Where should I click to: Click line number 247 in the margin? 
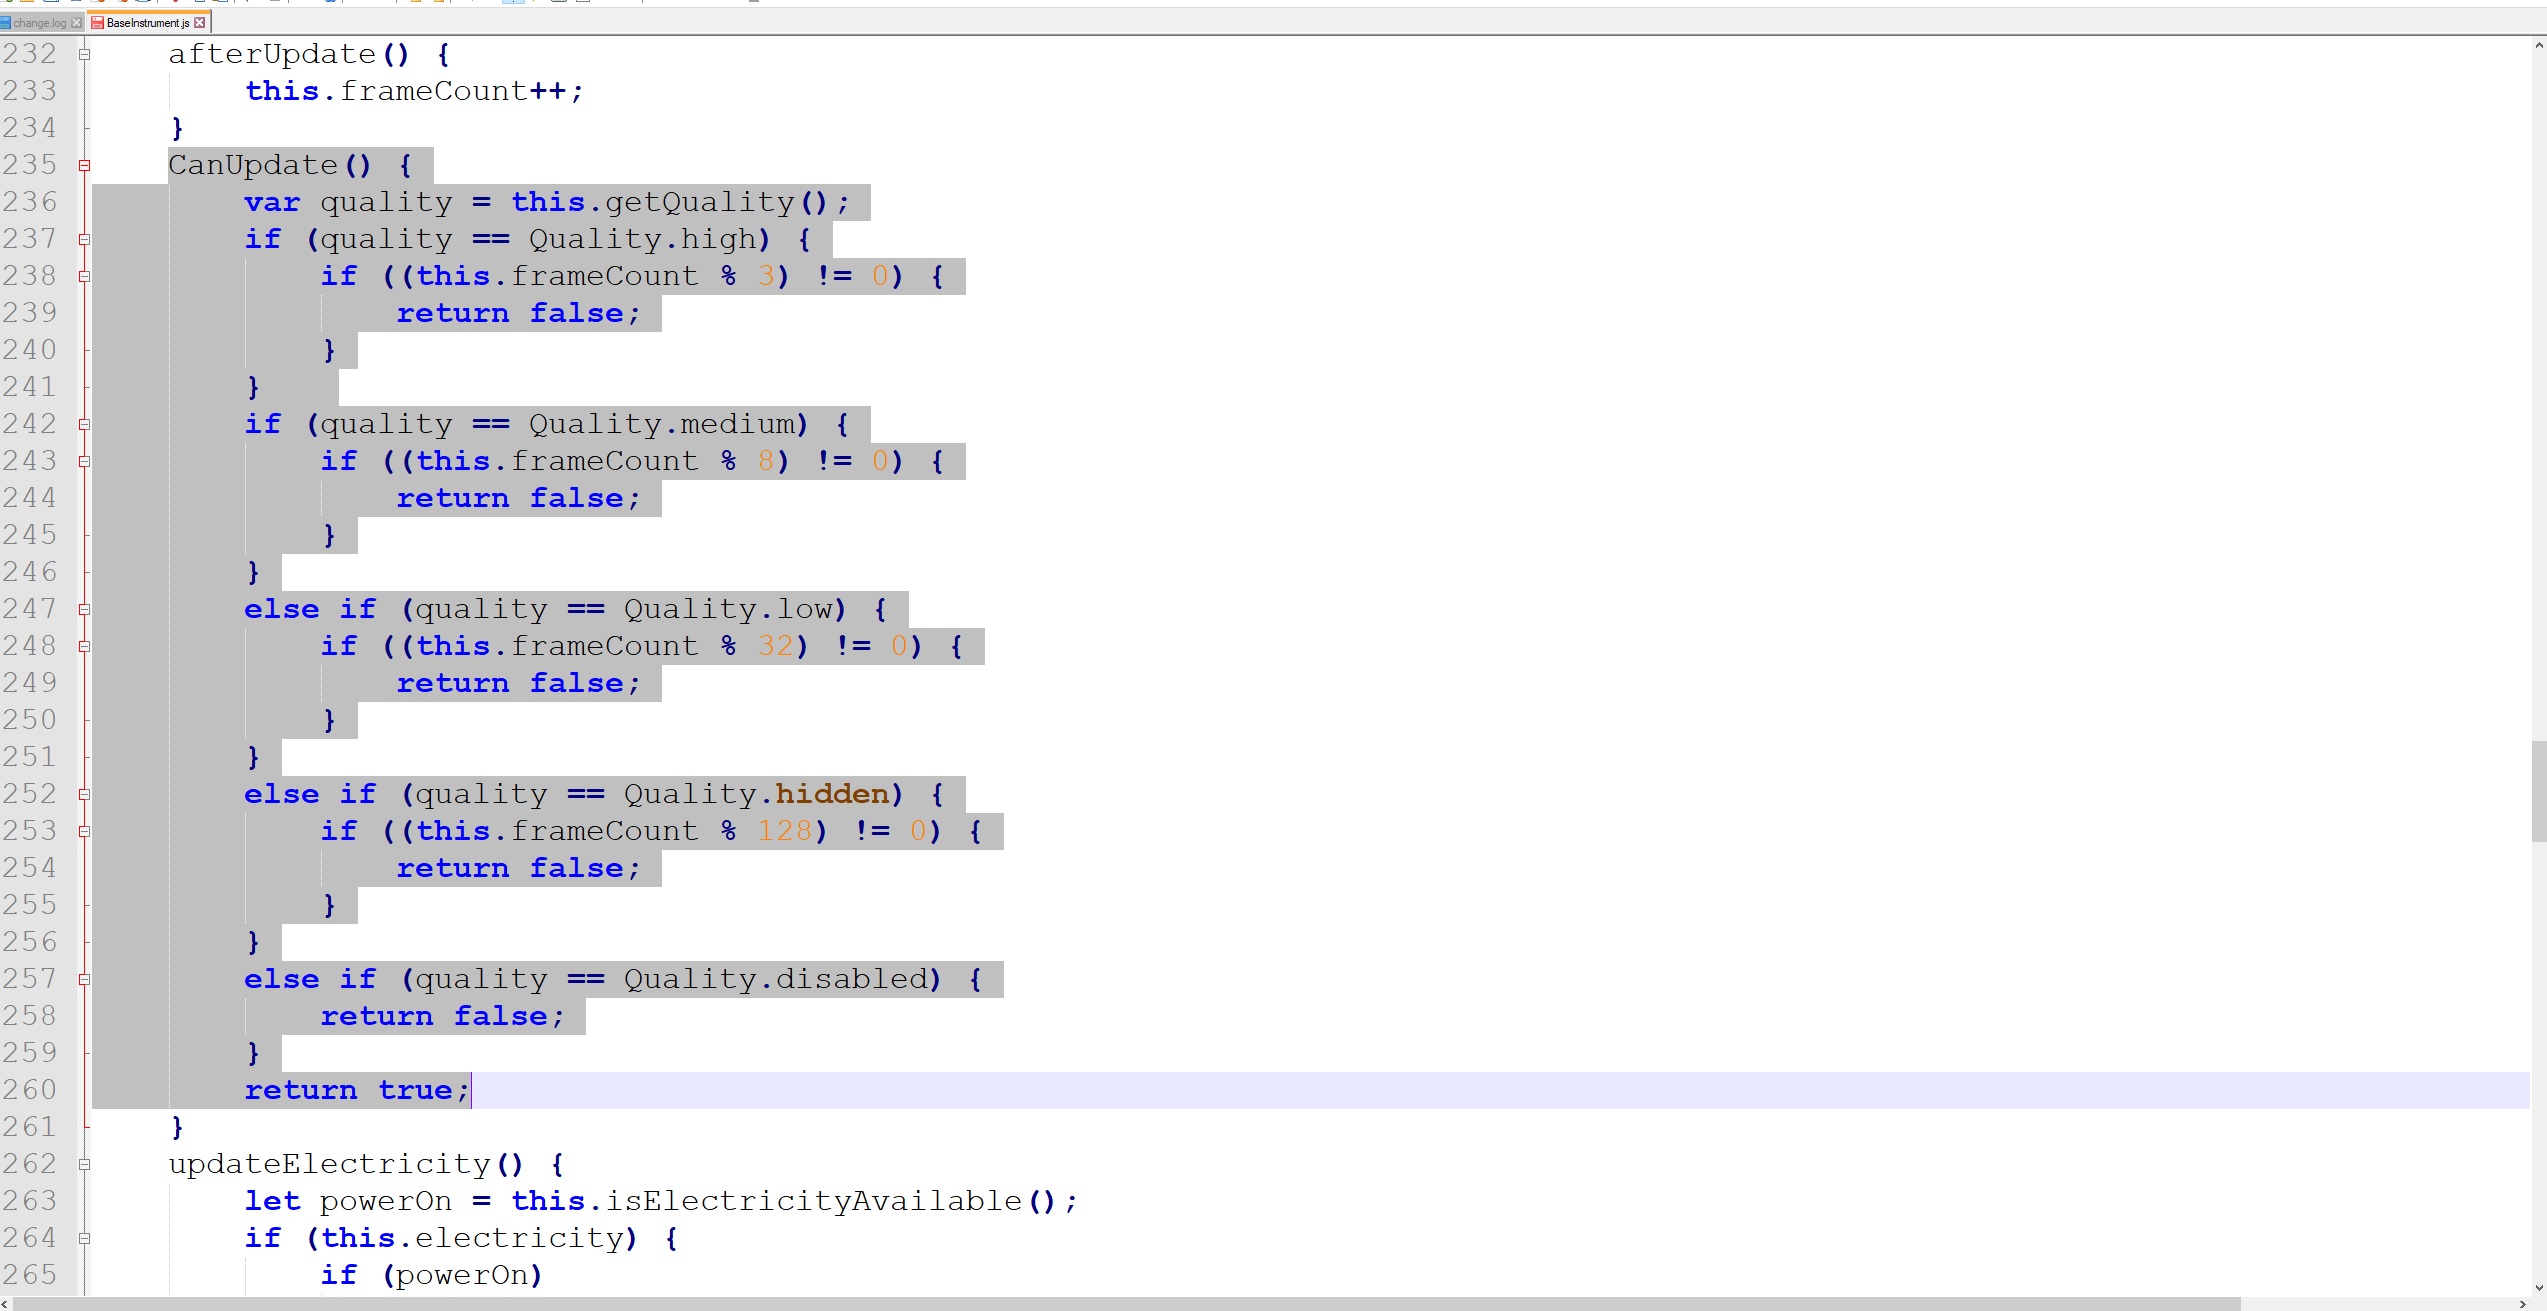[x=30, y=609]
